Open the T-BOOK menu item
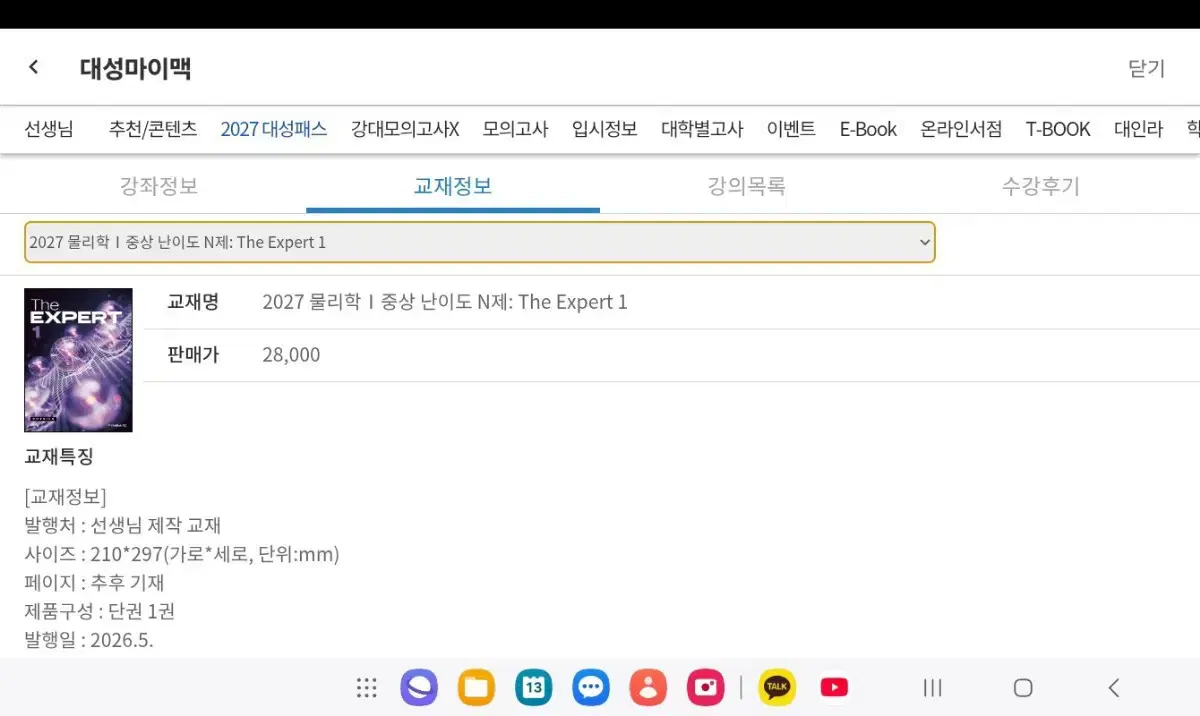1200x716 pixels. click(x=1058, y=129)
